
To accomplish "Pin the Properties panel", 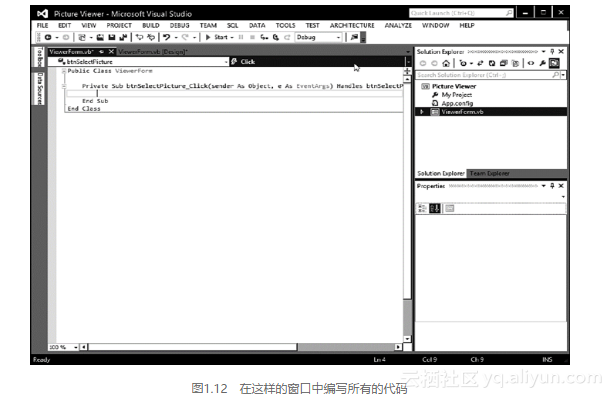I will pyautogui.click(x=552, y=186).
